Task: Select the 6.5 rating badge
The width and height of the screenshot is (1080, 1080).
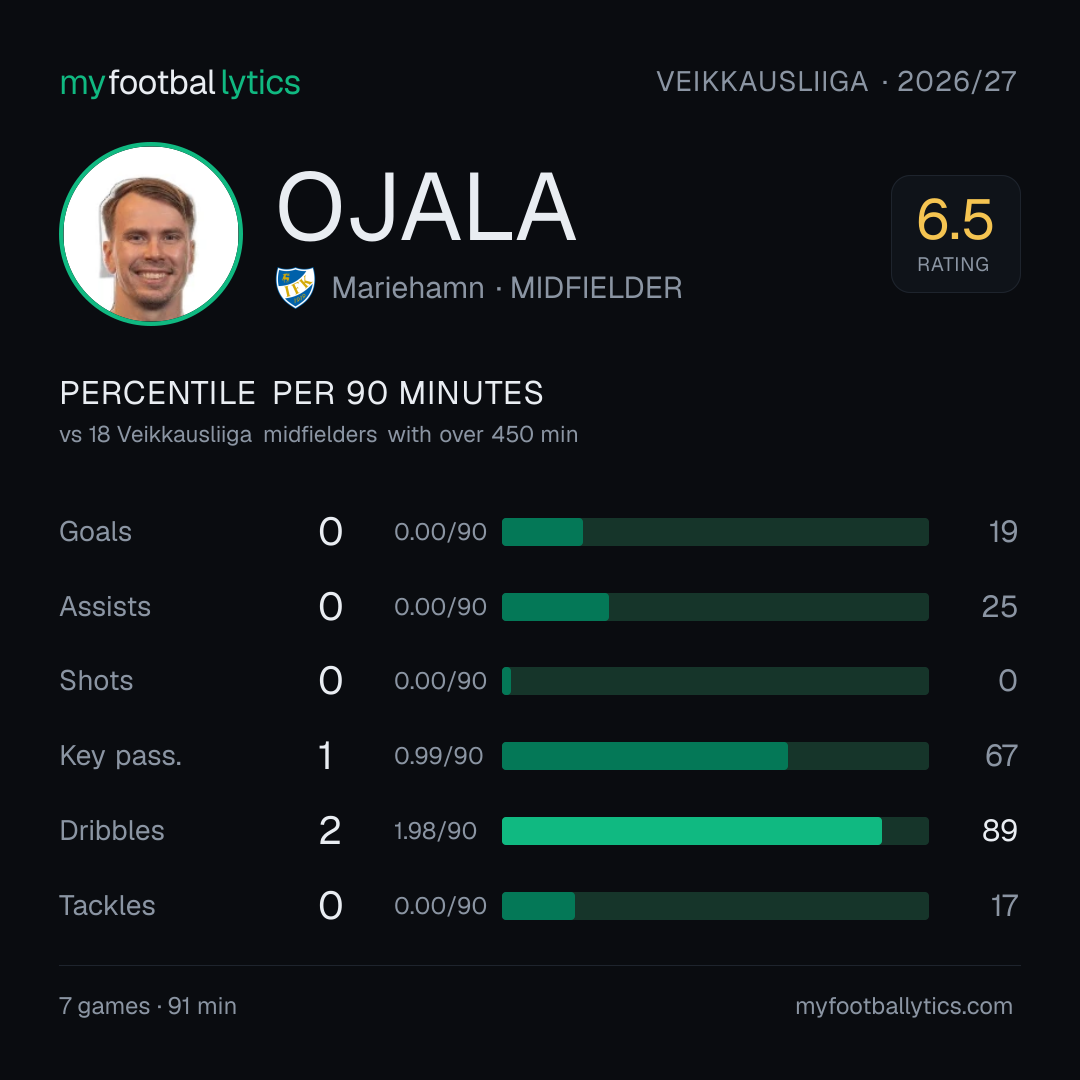Action: [955, 234]
